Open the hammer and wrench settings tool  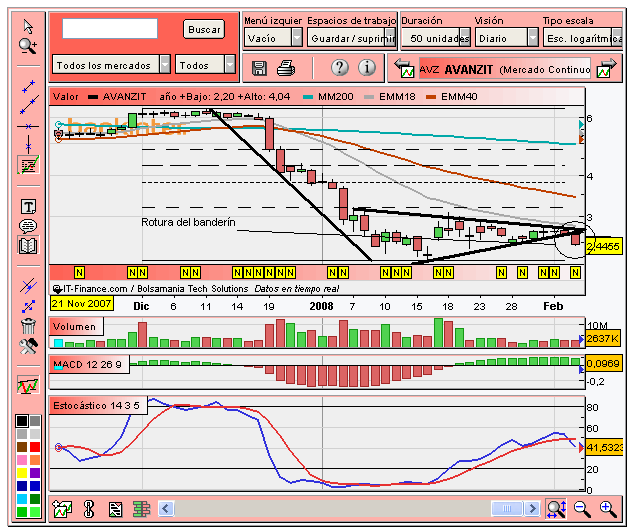[x=28, y=346]
